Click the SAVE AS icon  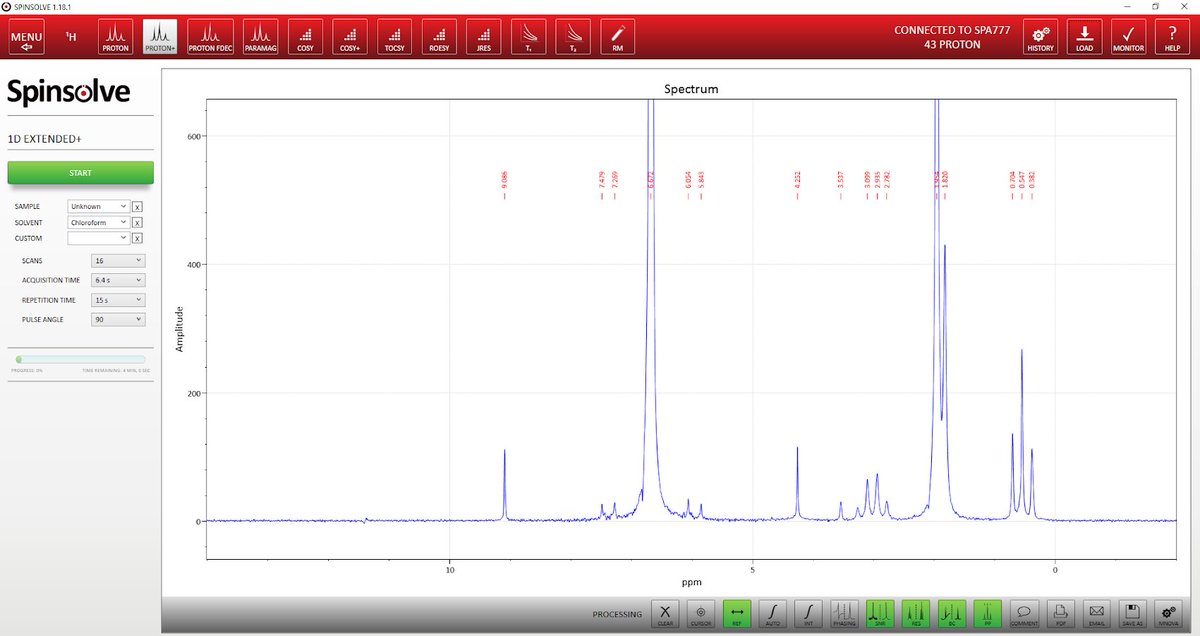click(1132, 614)
